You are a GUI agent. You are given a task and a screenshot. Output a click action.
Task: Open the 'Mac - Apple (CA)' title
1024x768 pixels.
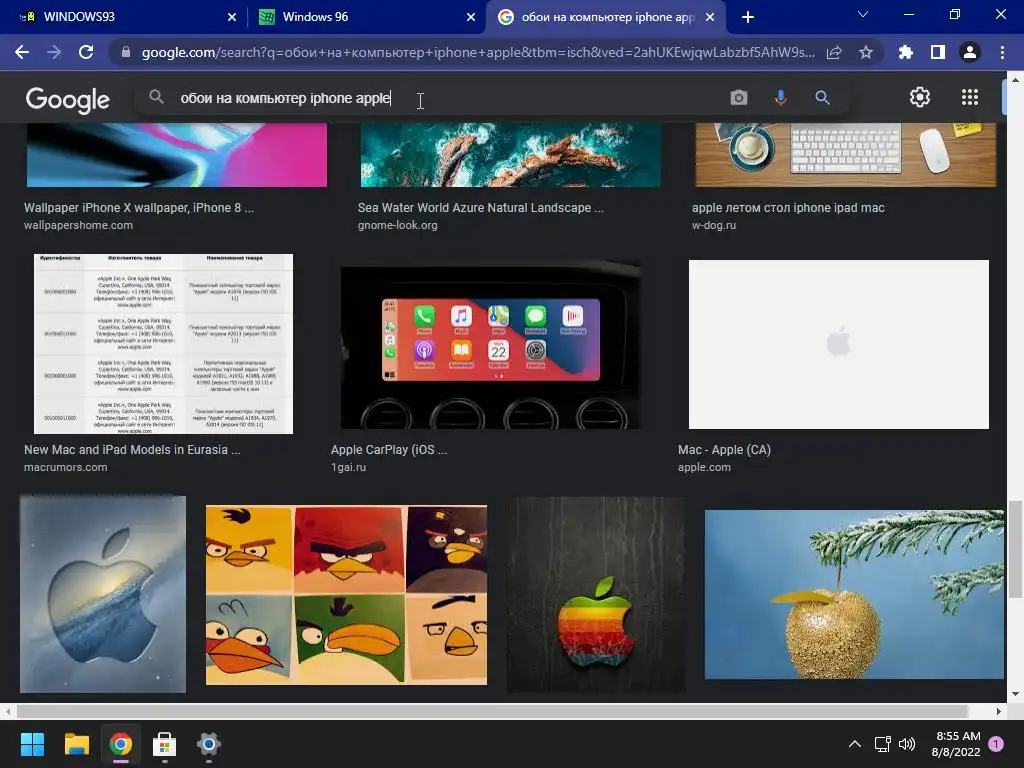(x=724, y=449)
